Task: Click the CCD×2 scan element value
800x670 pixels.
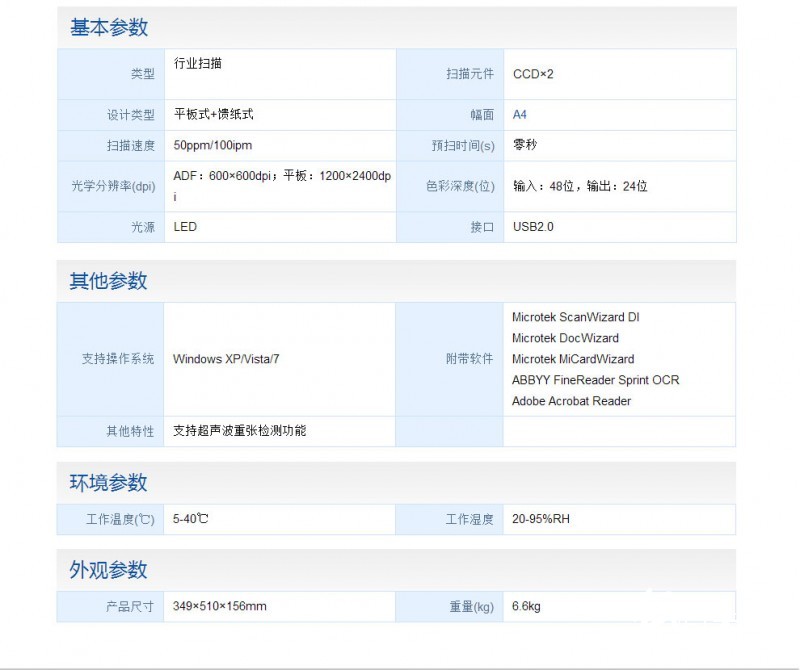Action: pos(533,74)
